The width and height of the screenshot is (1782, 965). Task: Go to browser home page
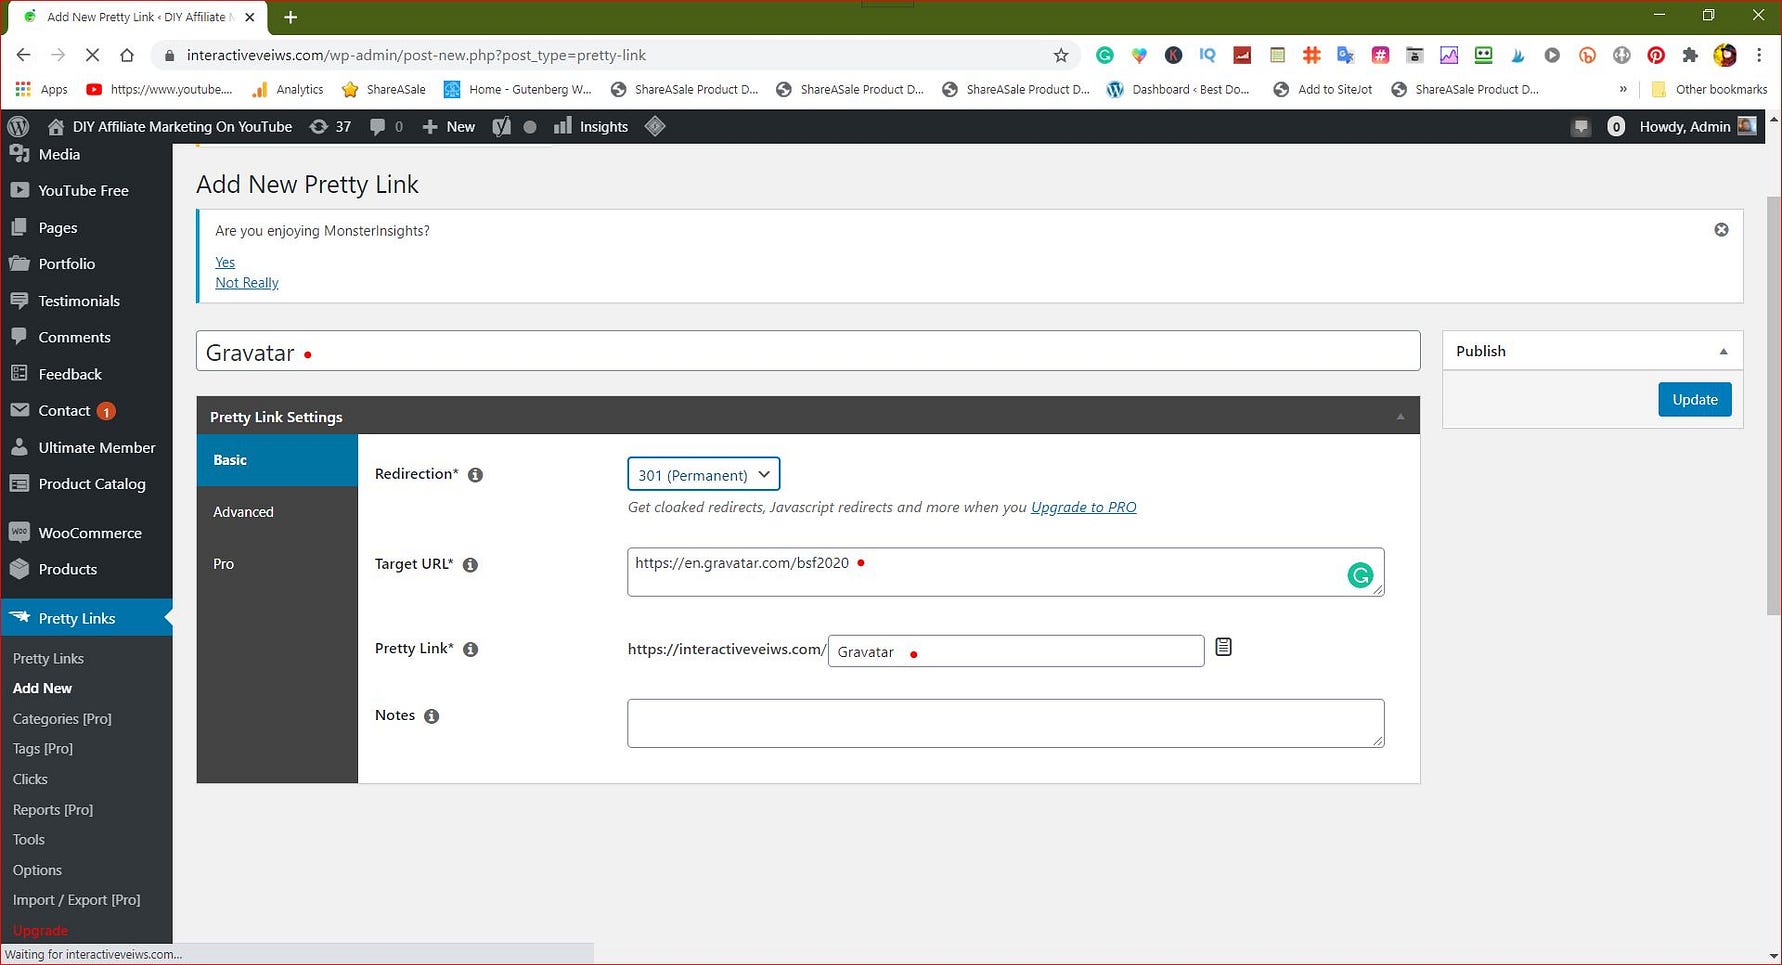pos(126,55)
